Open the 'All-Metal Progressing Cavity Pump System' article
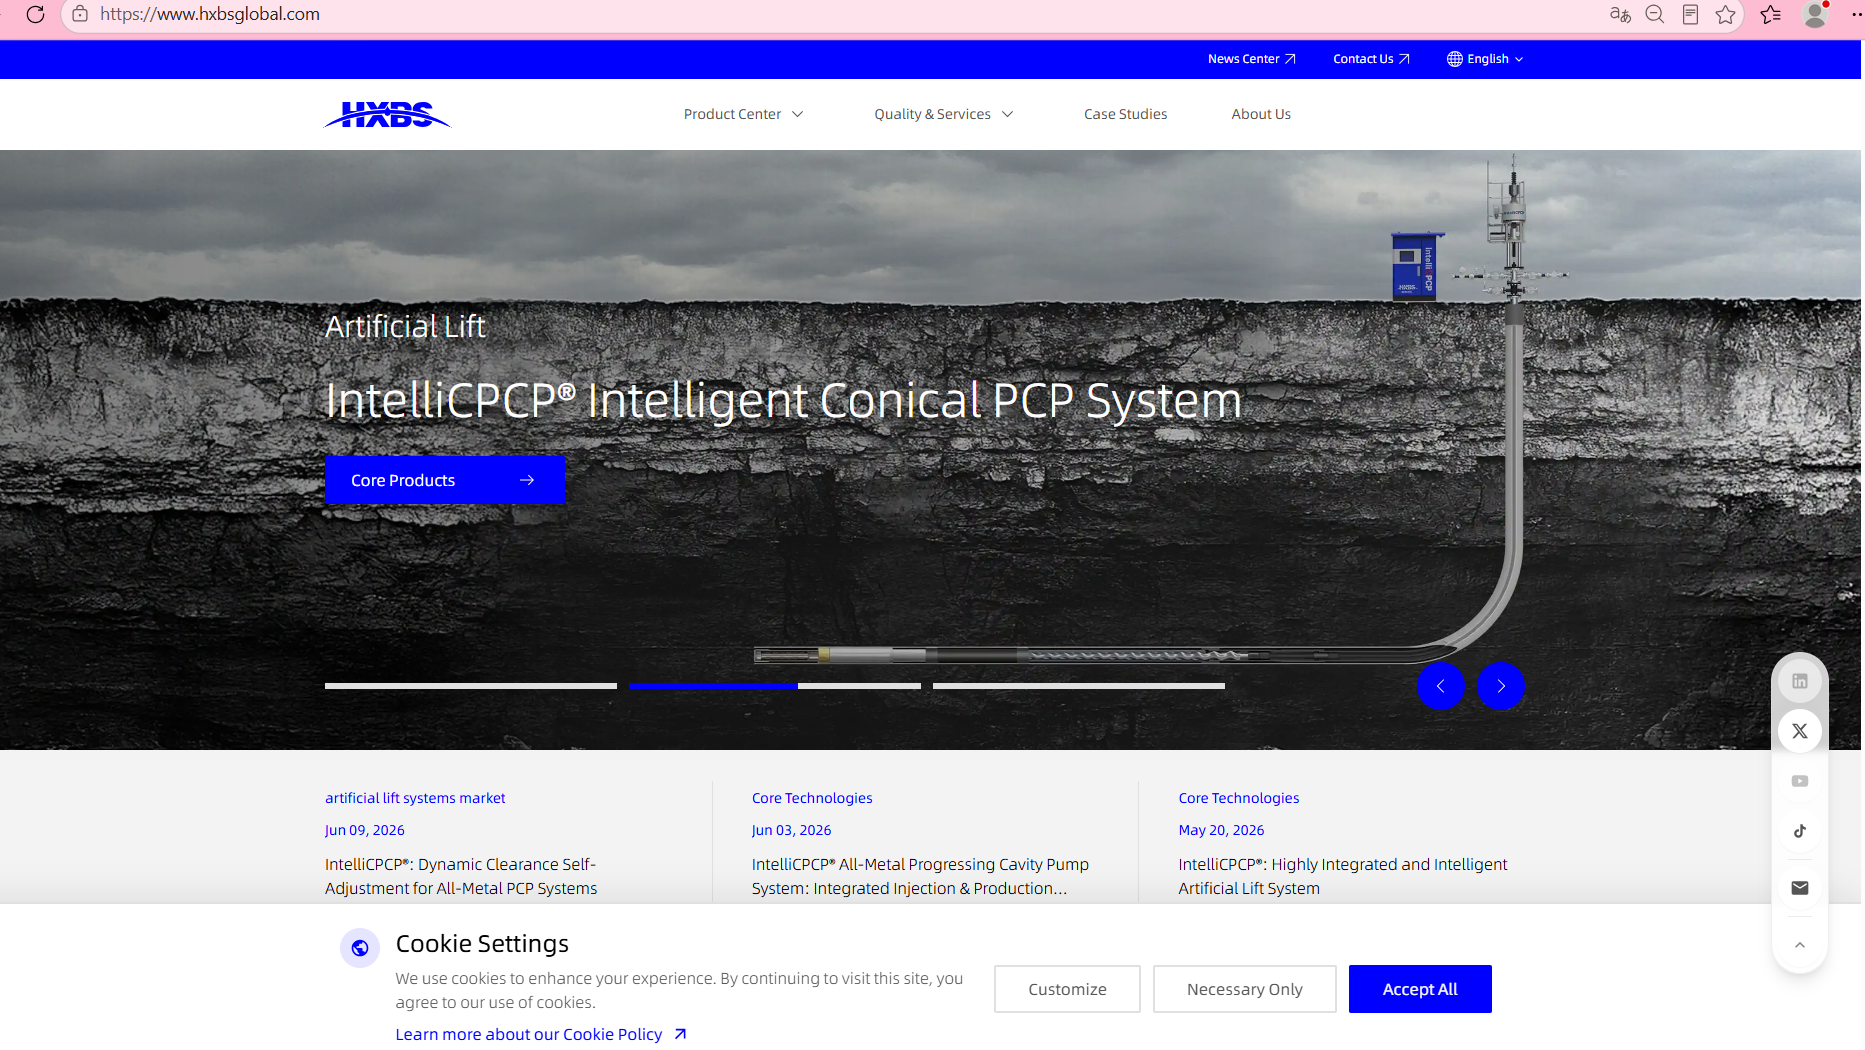Screen dimensions: 1865x1050 (x=920, y=876)
